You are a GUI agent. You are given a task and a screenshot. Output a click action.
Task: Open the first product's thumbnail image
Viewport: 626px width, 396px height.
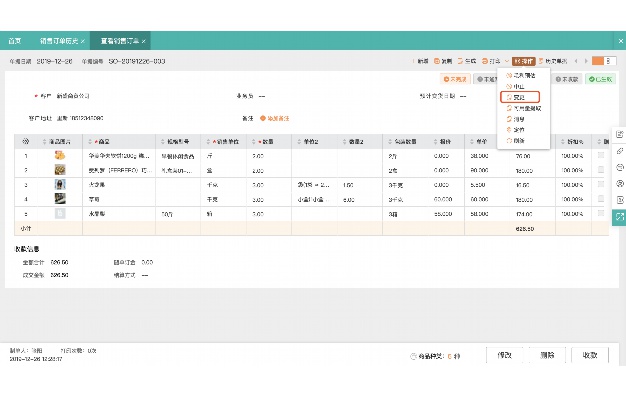point(60,155)
